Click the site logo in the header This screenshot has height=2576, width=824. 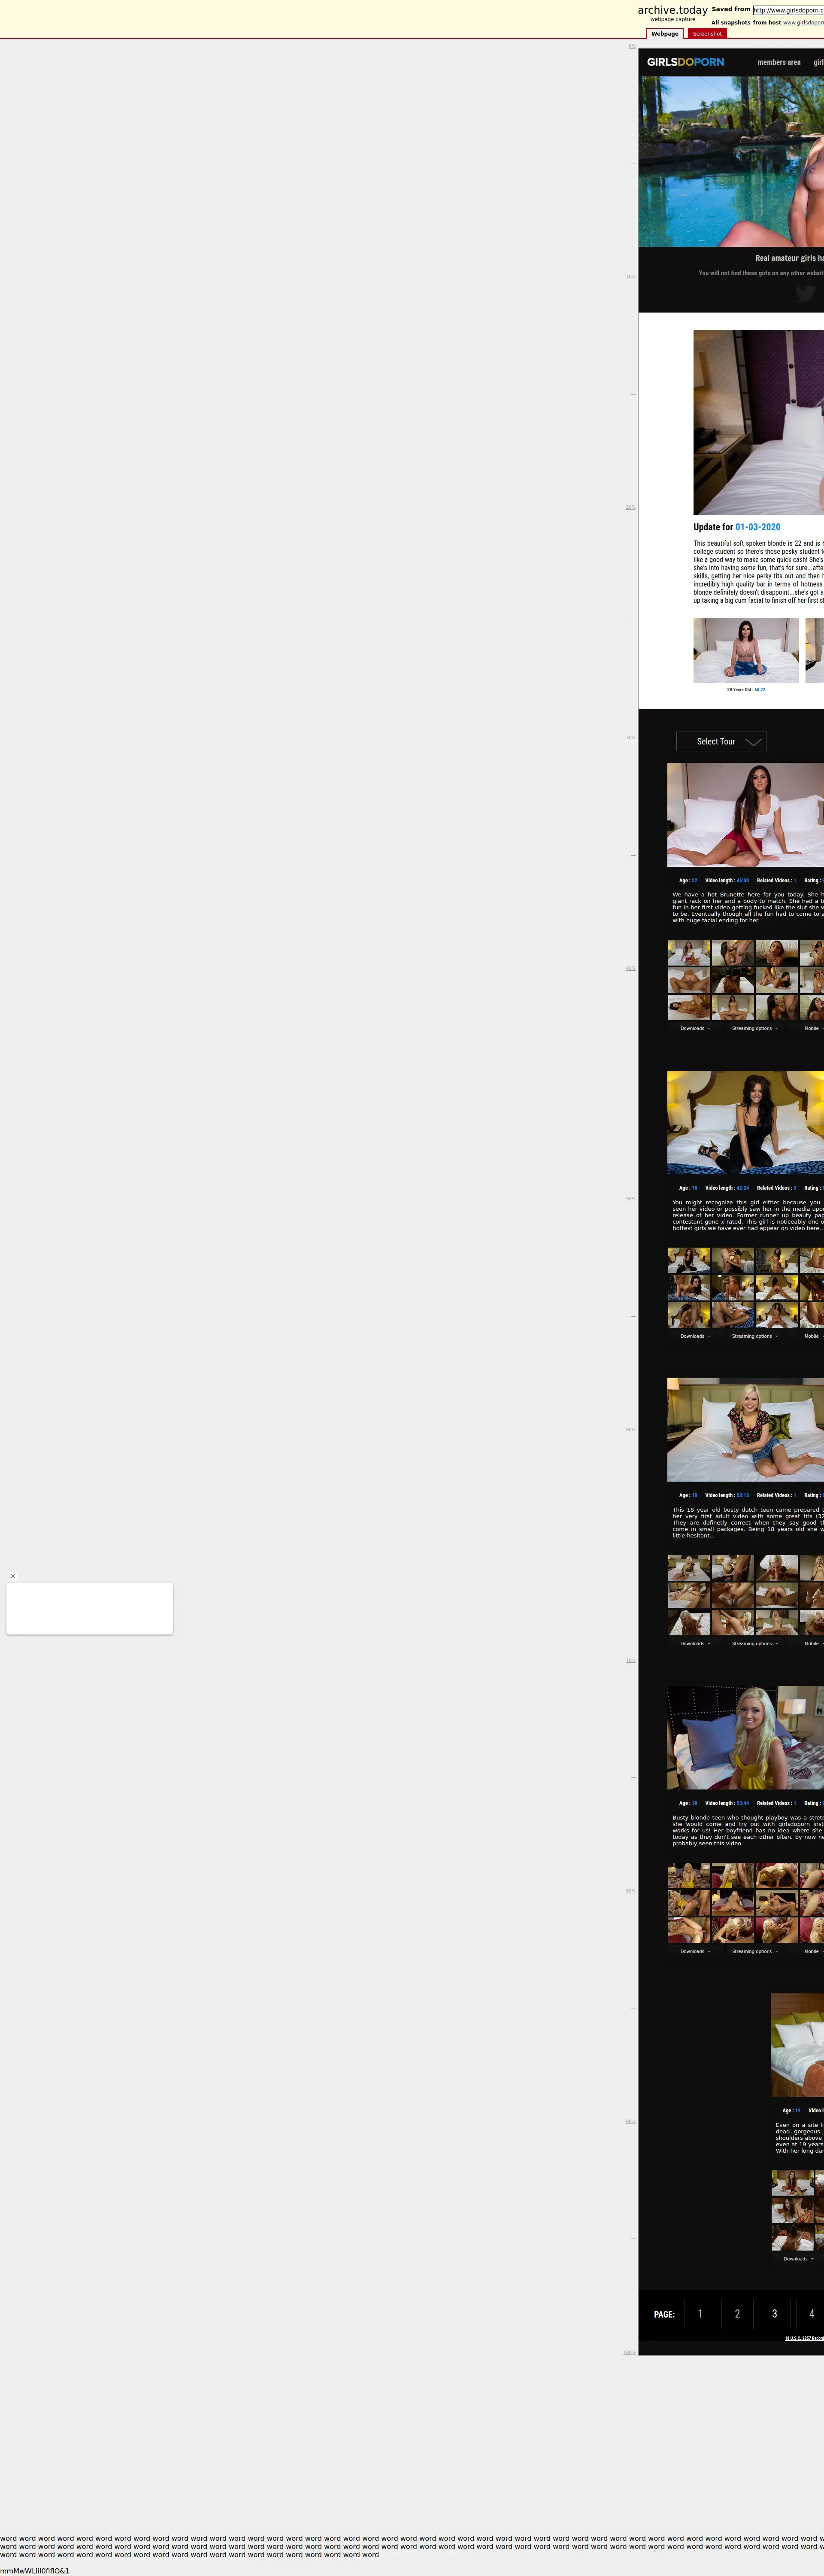(x=685, y=62)
